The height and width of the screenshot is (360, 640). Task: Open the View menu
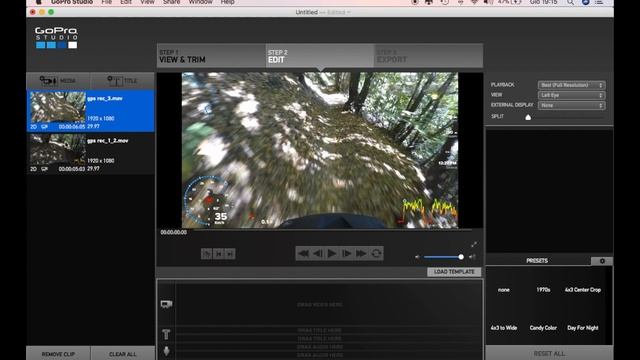coord(147,2)
